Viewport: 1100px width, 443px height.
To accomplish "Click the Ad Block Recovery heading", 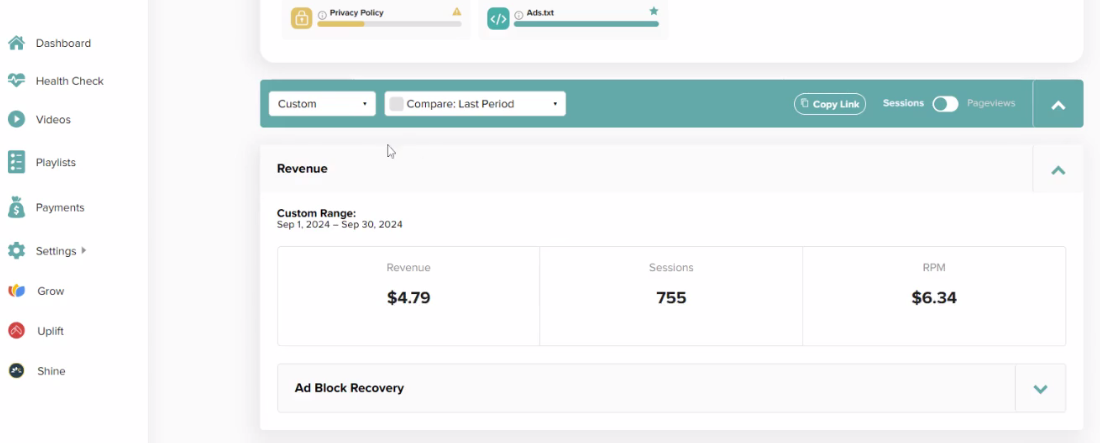I will [349, 388].
